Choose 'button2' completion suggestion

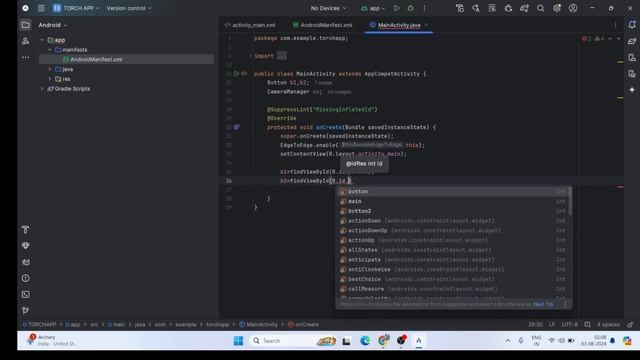pos(453,211)
